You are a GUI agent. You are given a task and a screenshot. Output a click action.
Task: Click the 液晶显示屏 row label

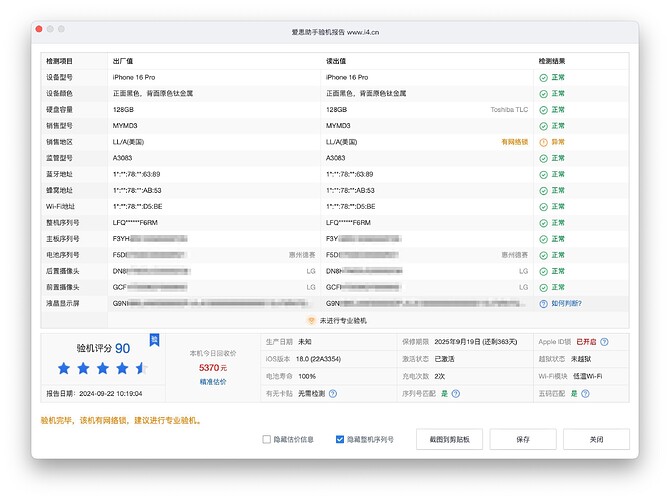click(62, 303)
